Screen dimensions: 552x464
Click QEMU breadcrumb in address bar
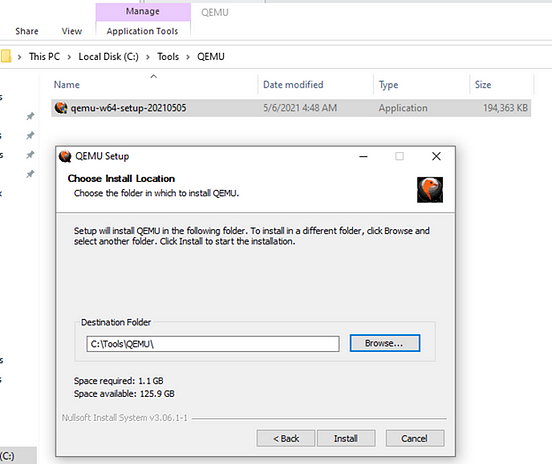point(211,57)
